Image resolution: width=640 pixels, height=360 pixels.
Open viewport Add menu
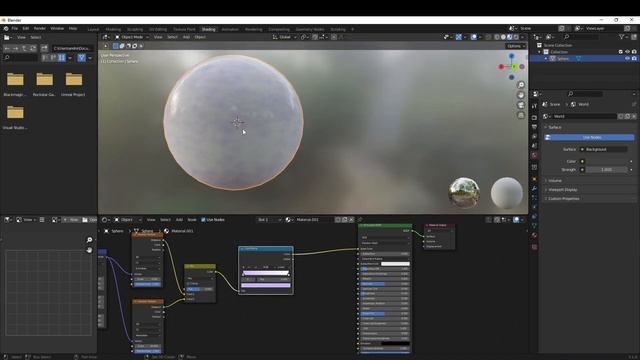coord(186,37)
